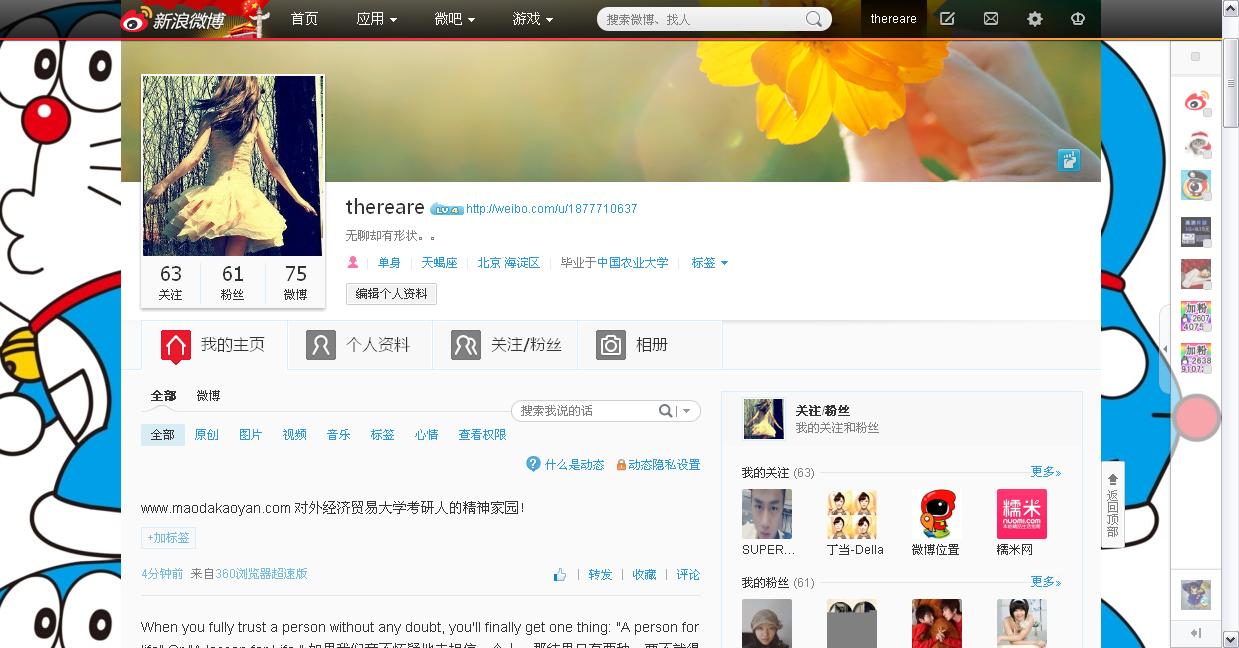Open the first 加粉 2607 sidebar icon

click(1196, 316)
